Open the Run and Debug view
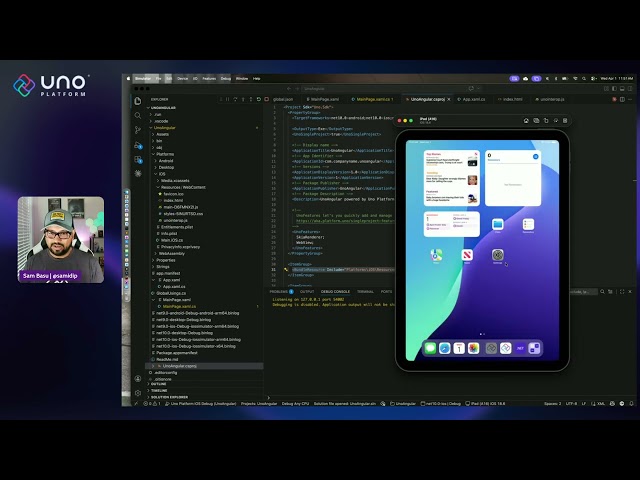Viewport: 640px width, 480px height. click(138, 145)
